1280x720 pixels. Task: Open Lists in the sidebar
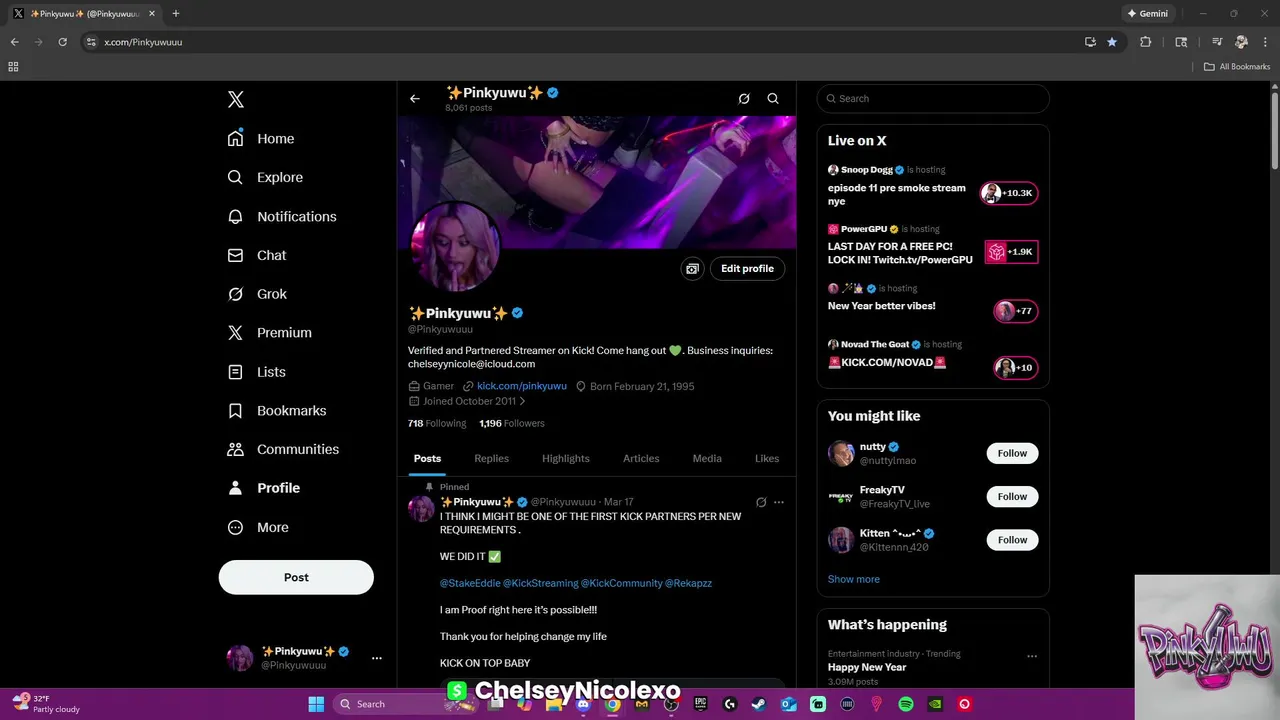(x=257, y=372)
